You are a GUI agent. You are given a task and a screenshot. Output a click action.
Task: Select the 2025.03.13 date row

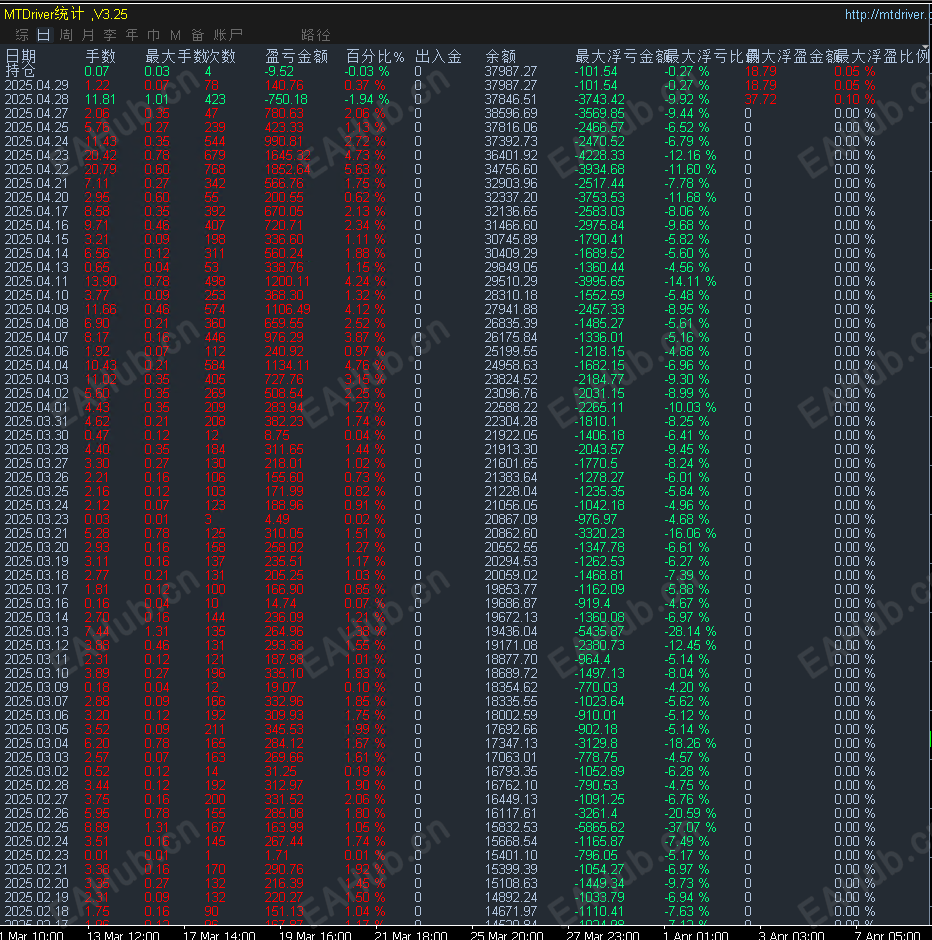(x=37, y=631)
